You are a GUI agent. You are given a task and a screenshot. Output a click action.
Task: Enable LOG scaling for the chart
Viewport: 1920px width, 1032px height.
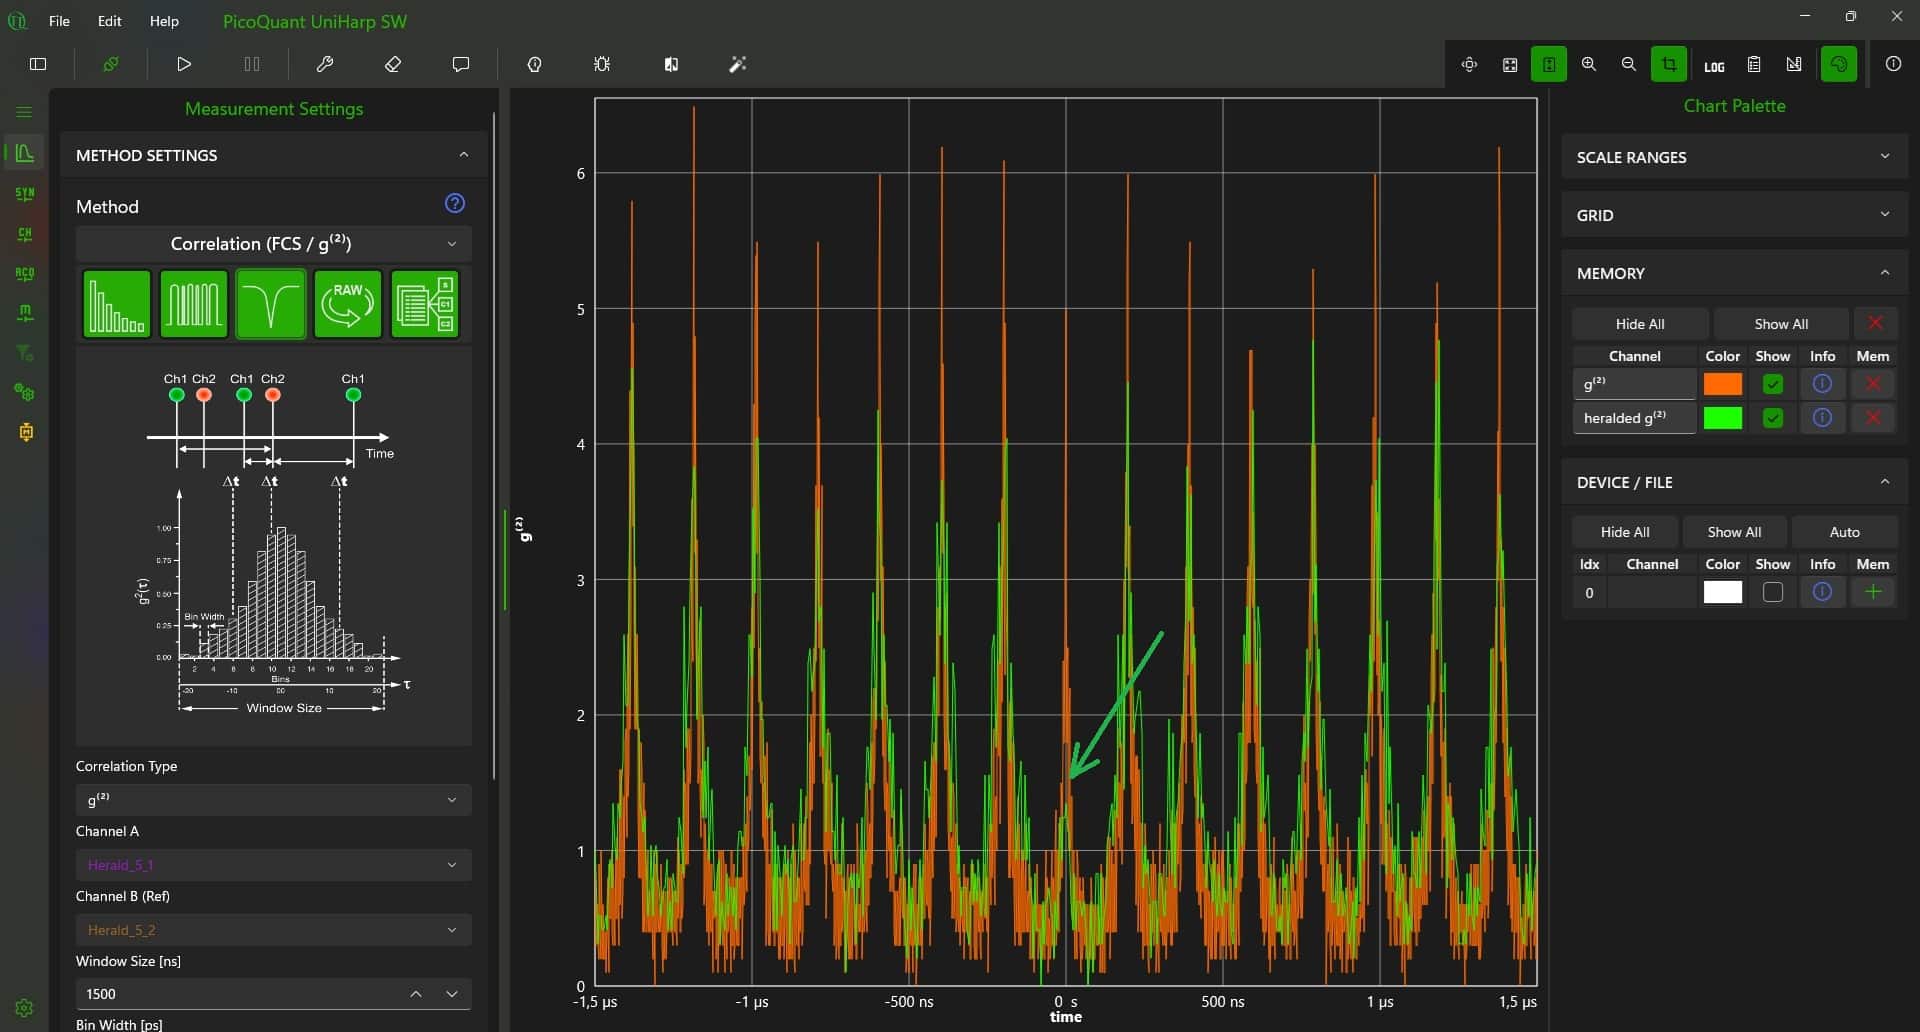[x=1712, y=64]
